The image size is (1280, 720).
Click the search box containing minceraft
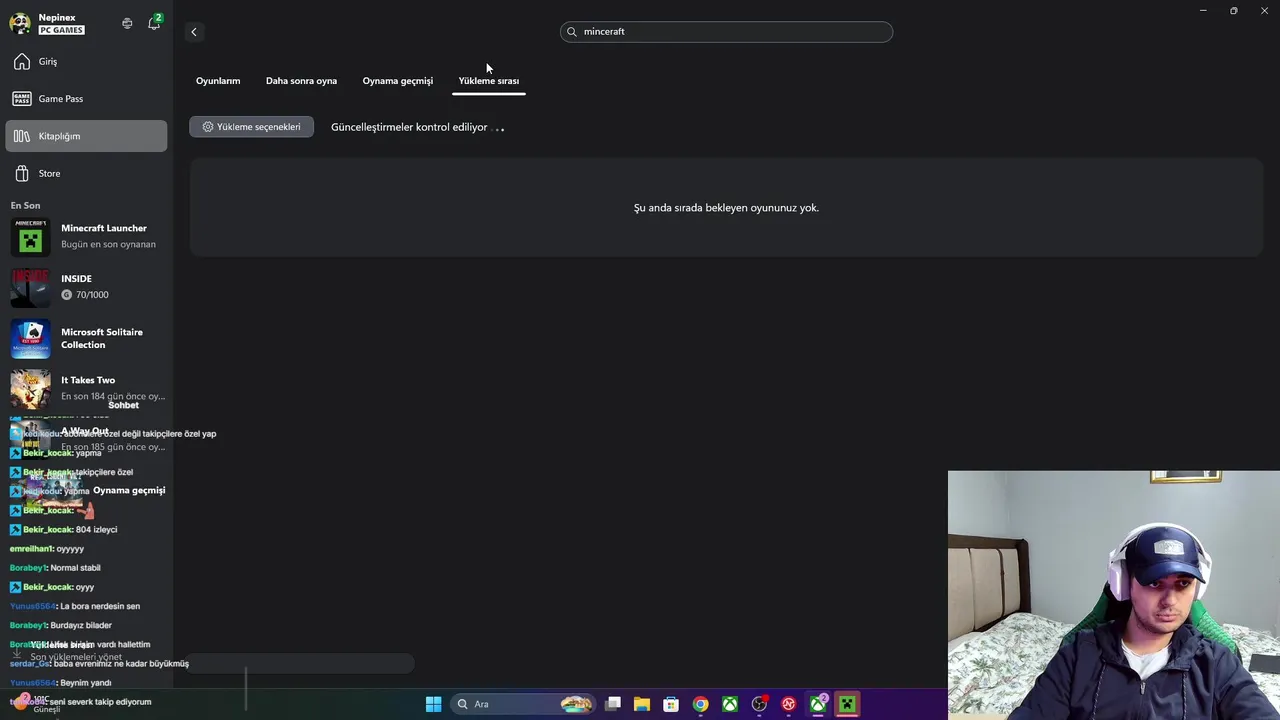pos(726,32)
